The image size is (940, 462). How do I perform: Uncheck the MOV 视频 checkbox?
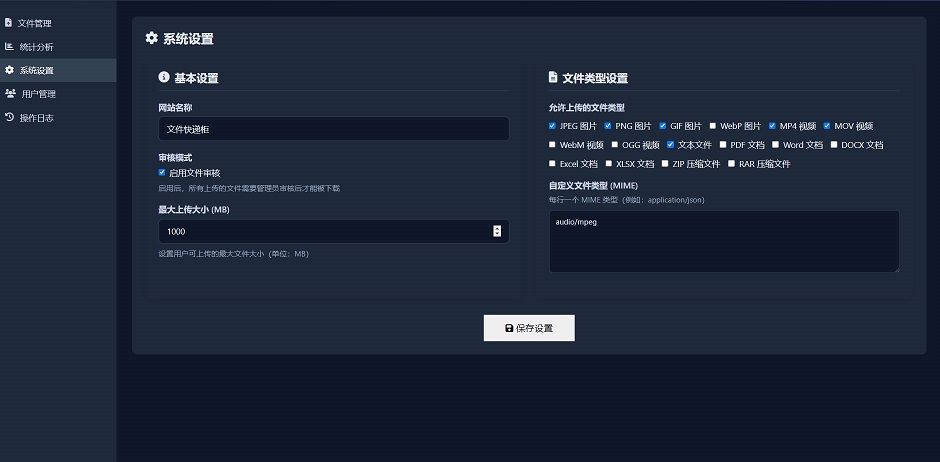click(x=827, y=126)
